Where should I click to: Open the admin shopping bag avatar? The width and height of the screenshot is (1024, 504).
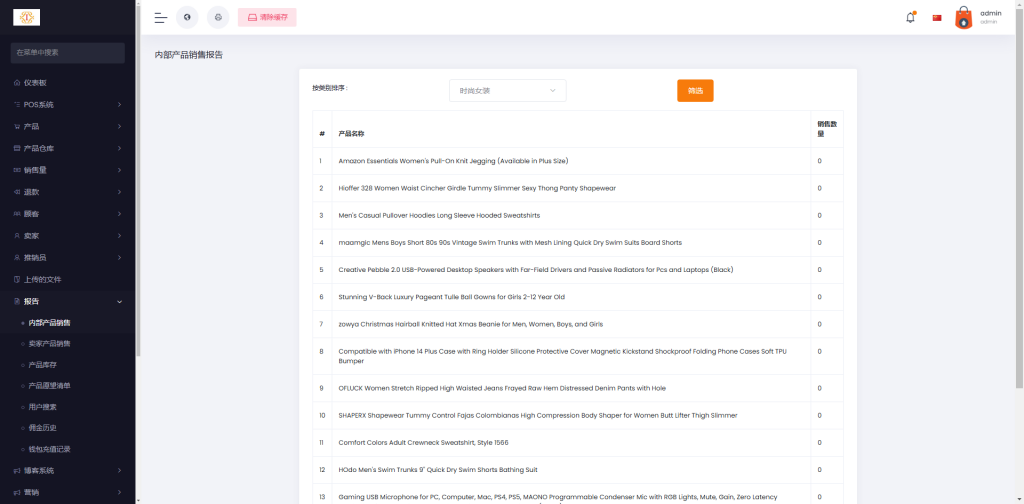963,17
